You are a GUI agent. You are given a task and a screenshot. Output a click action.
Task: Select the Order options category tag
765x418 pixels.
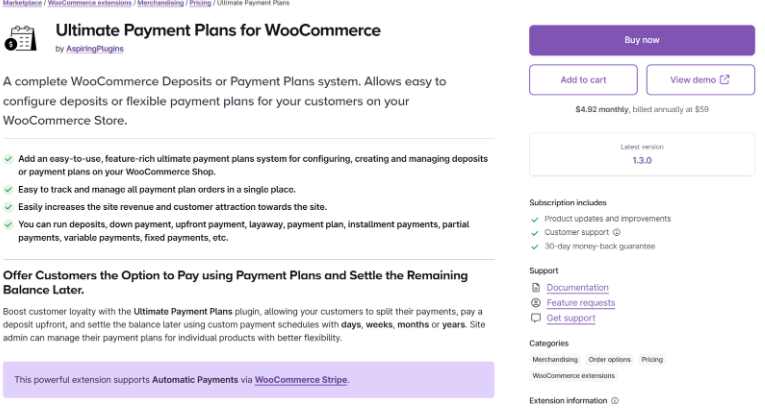[608, 359]
